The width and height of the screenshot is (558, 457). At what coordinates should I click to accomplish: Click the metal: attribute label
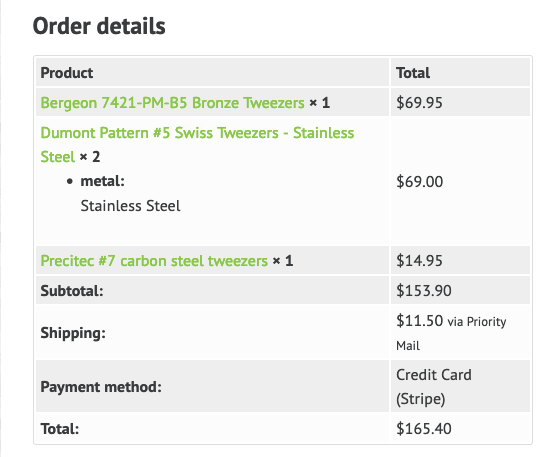[102, 181]
